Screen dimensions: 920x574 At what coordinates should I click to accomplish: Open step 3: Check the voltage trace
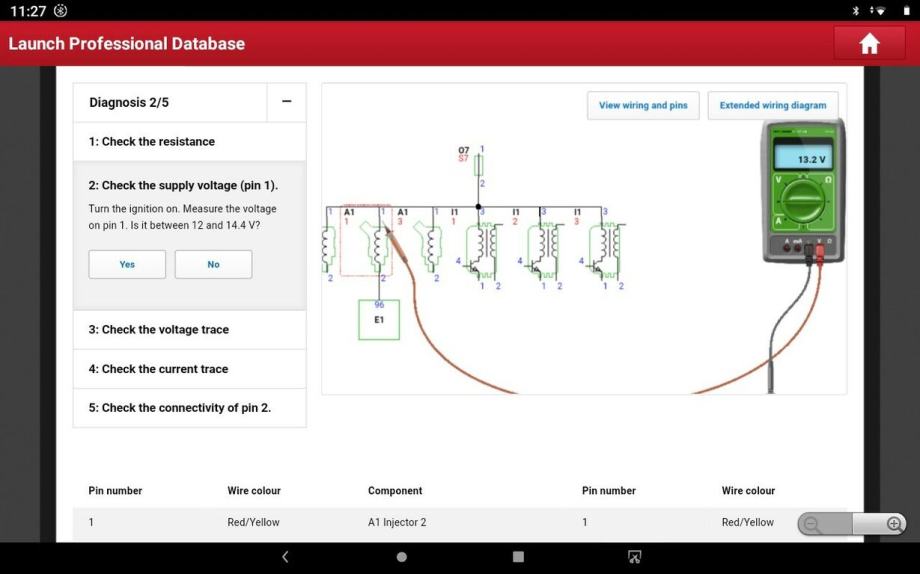point(190,330)
